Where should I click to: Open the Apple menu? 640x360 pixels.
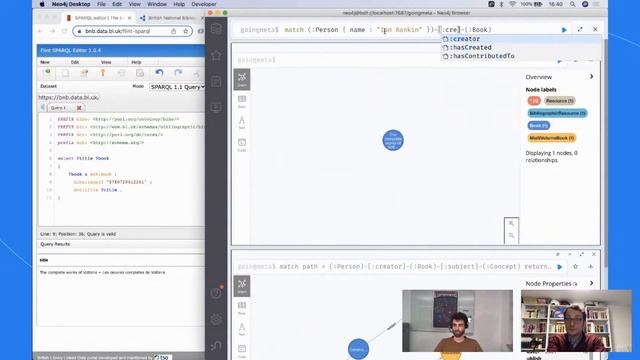42,4
